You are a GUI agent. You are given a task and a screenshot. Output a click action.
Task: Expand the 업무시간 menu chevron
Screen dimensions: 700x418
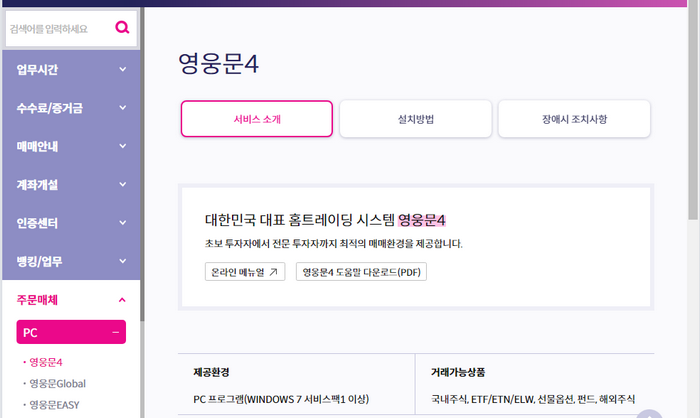(122, 69)
